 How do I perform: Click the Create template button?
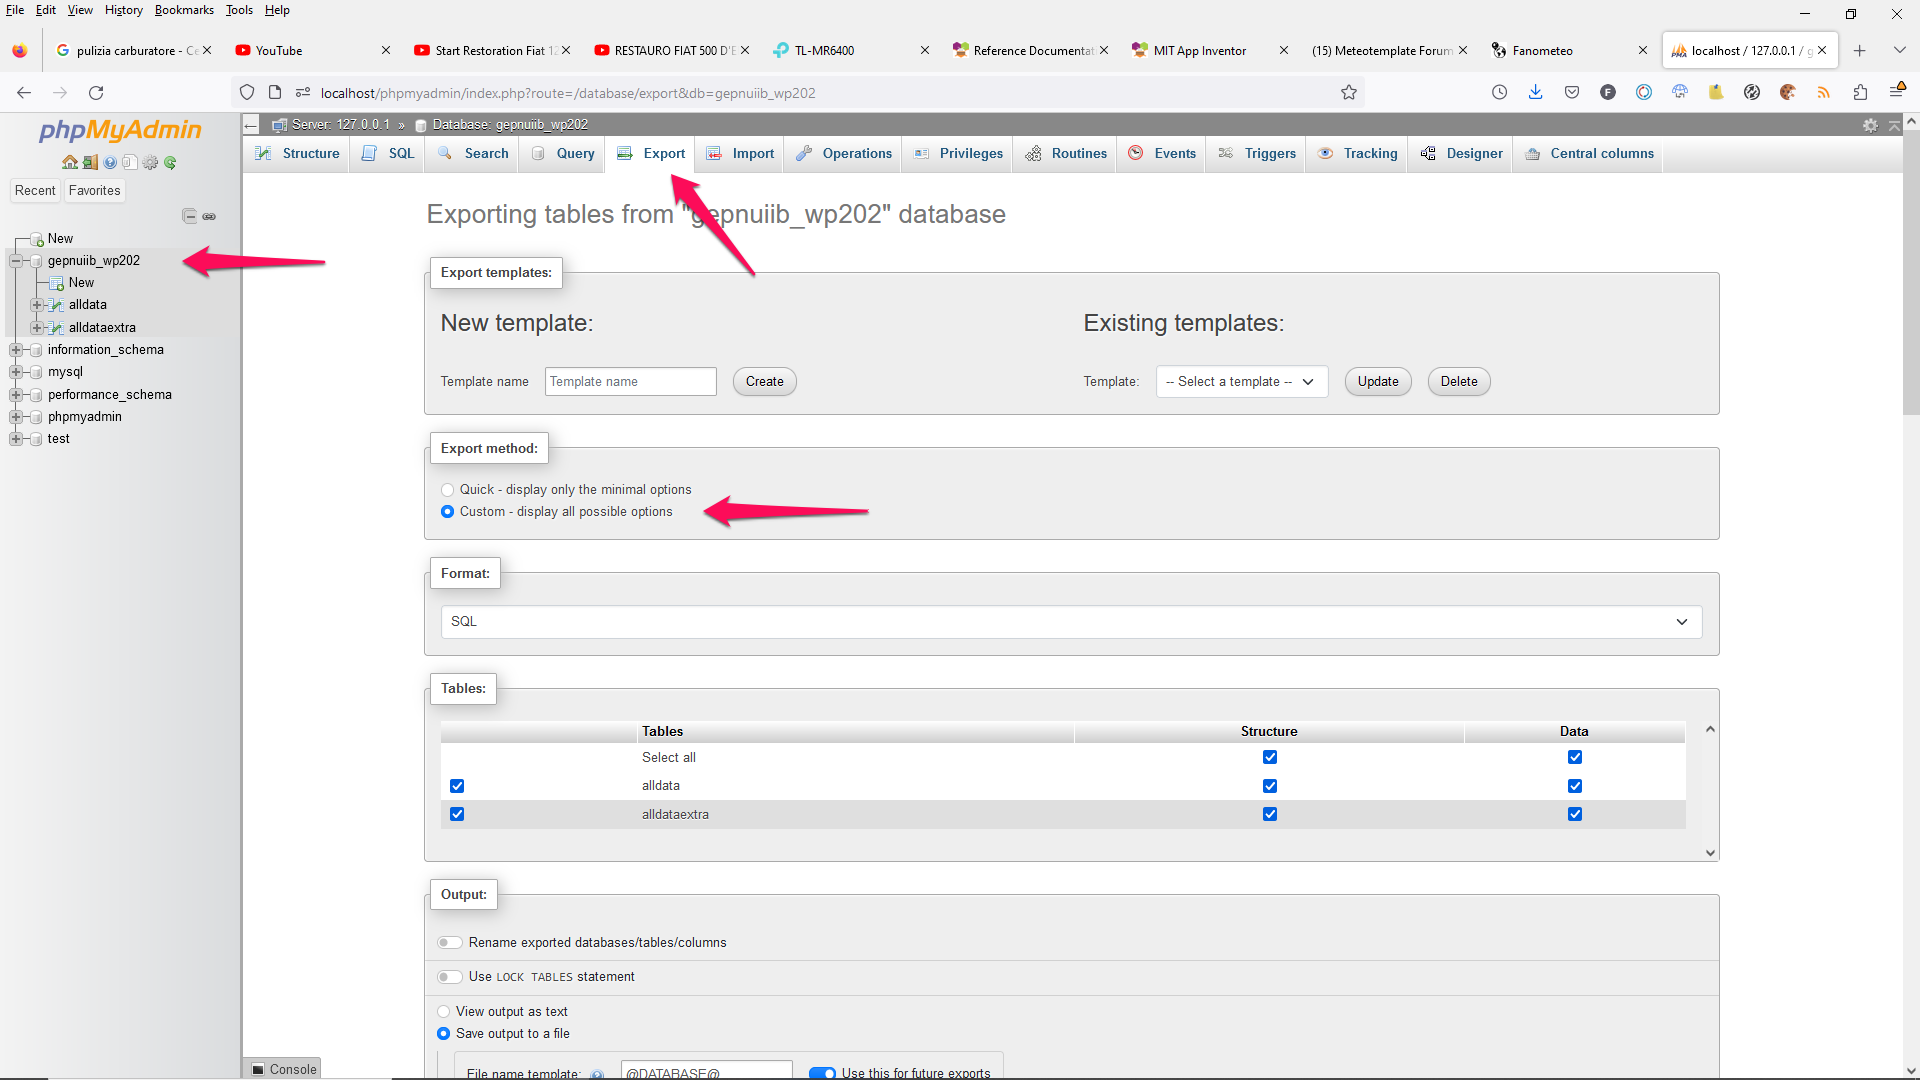click(764, 382)
